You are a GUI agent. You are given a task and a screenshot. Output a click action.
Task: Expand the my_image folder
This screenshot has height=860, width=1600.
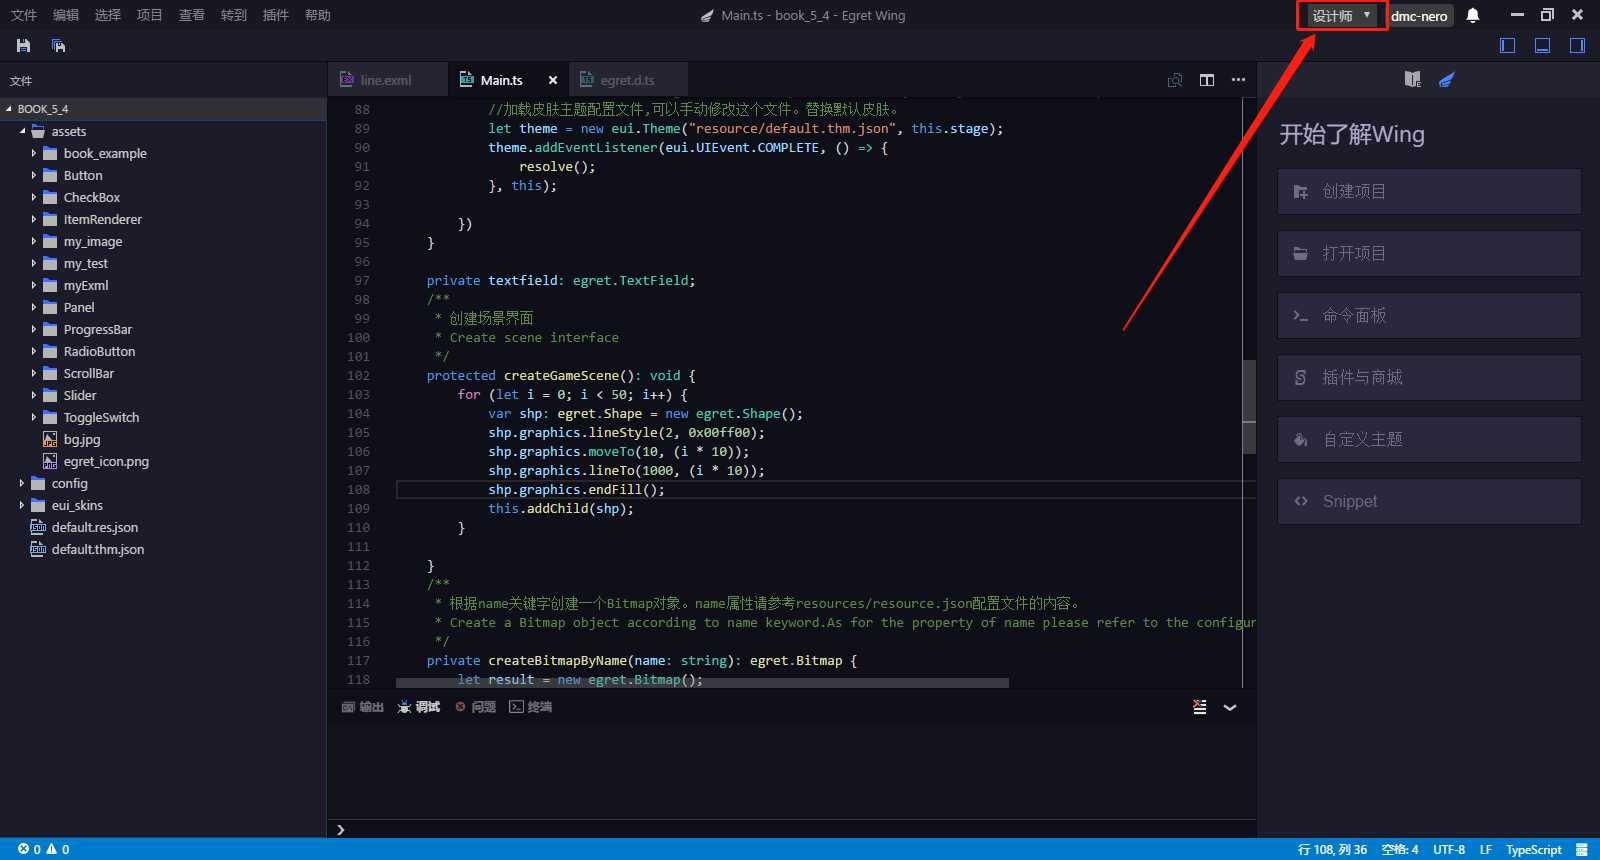click(x=34, y=241)
